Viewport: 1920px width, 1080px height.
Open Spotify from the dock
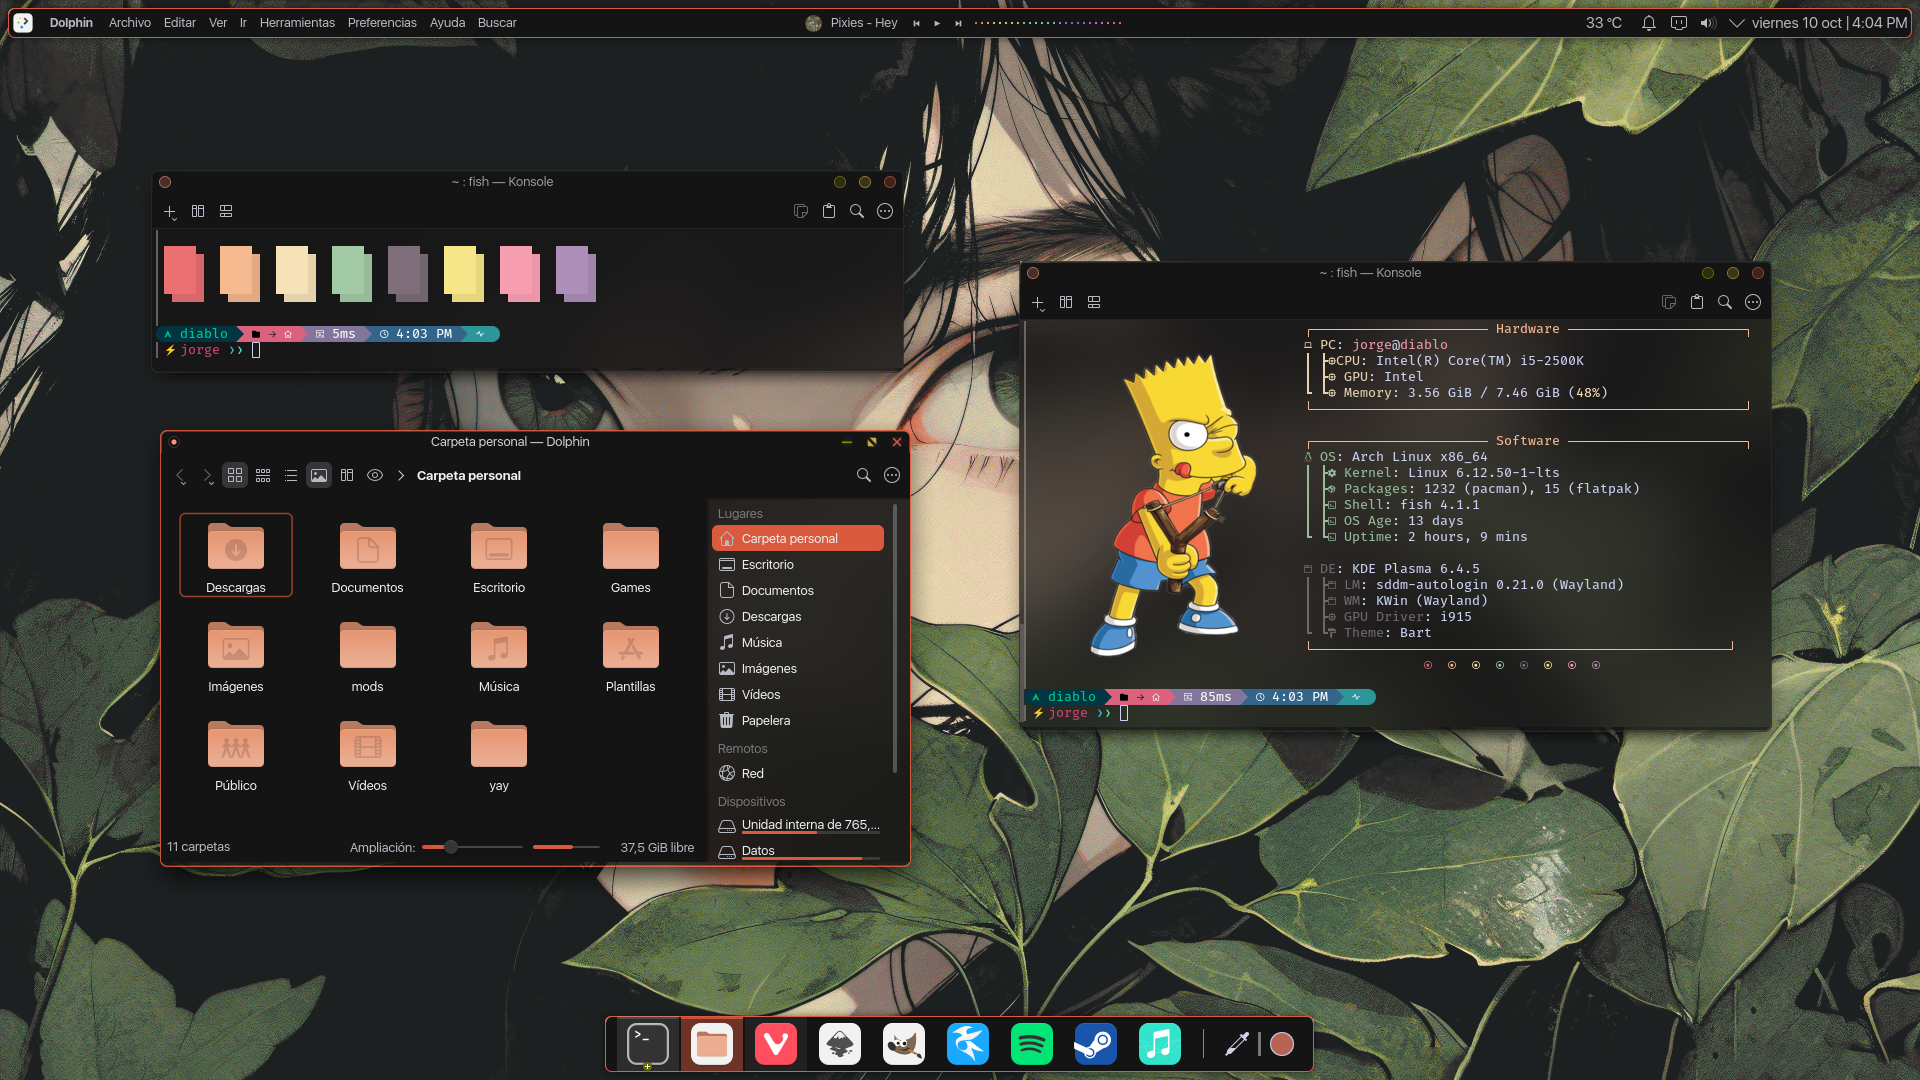[1032, 1045]
